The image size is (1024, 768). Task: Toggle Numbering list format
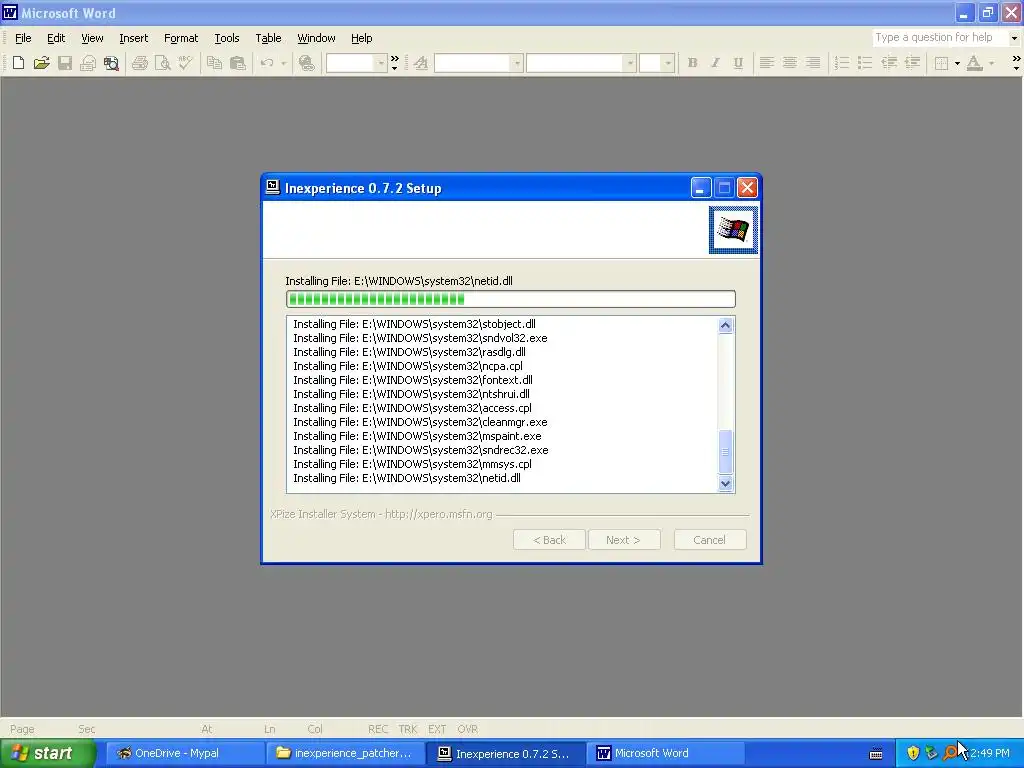[842, 63]
